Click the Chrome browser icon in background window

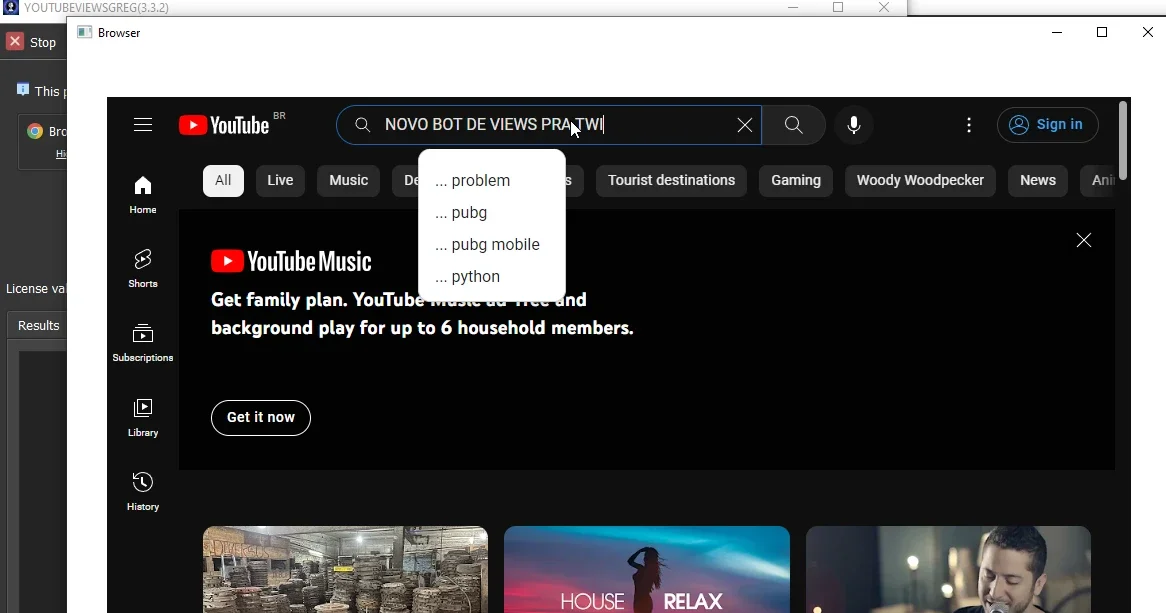click(x=35, y=132)
